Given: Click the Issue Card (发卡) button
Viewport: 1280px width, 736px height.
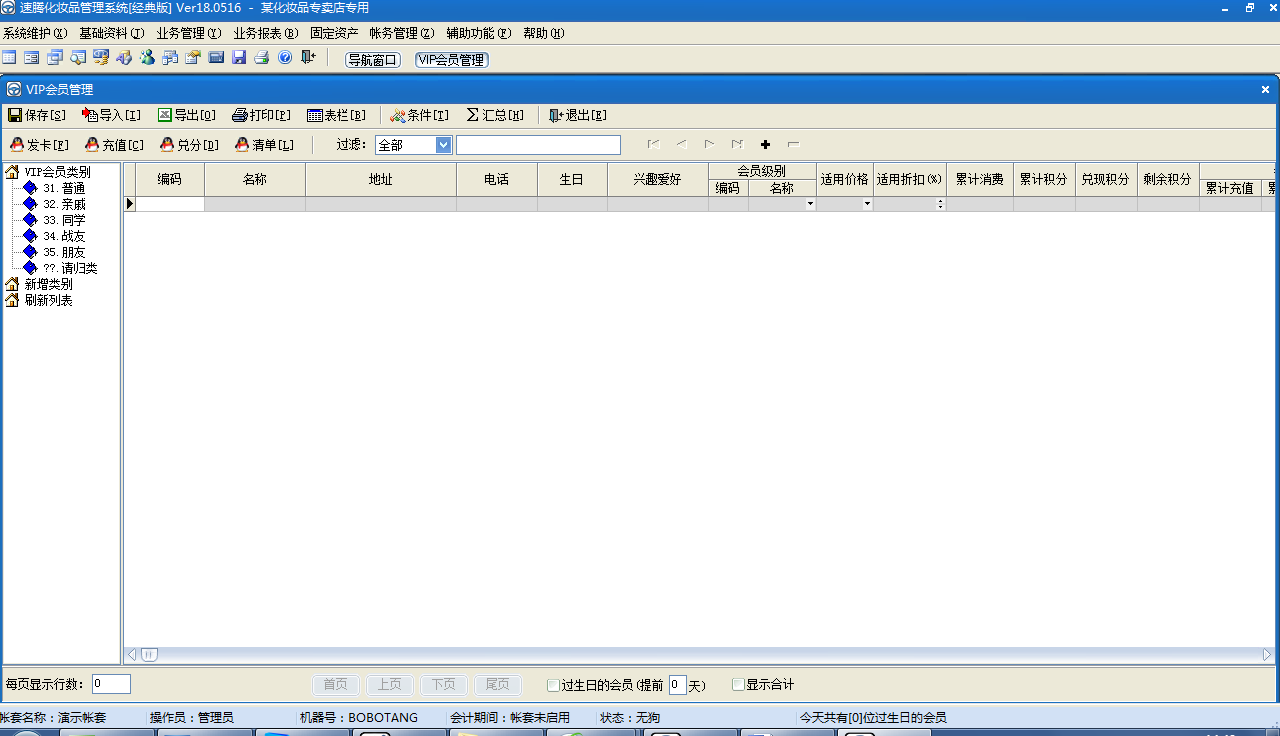Looking at the screenshot, I should click(x=39, y=145).
